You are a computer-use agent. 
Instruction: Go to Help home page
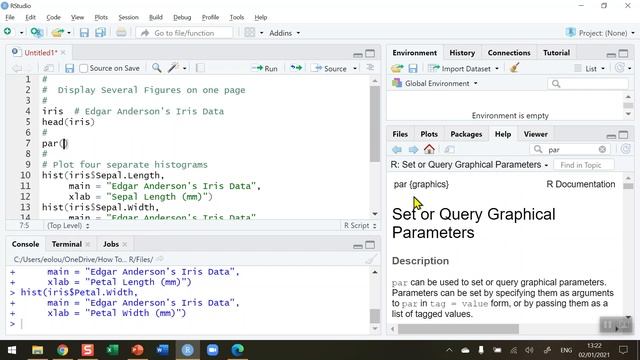pyautogui.click(x=429, y=149)
